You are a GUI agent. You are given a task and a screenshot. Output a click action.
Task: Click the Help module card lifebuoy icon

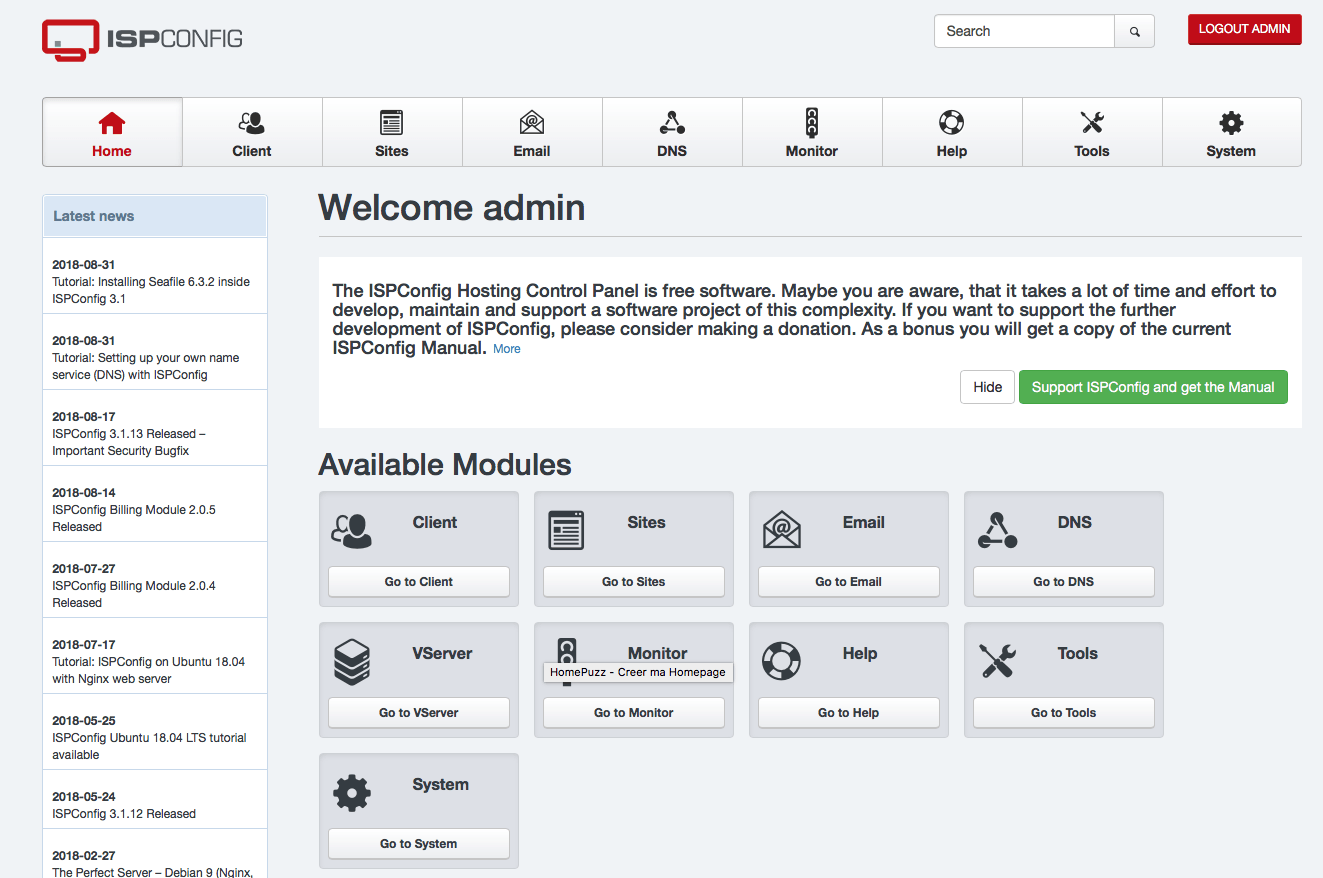(x=781, y=661)
